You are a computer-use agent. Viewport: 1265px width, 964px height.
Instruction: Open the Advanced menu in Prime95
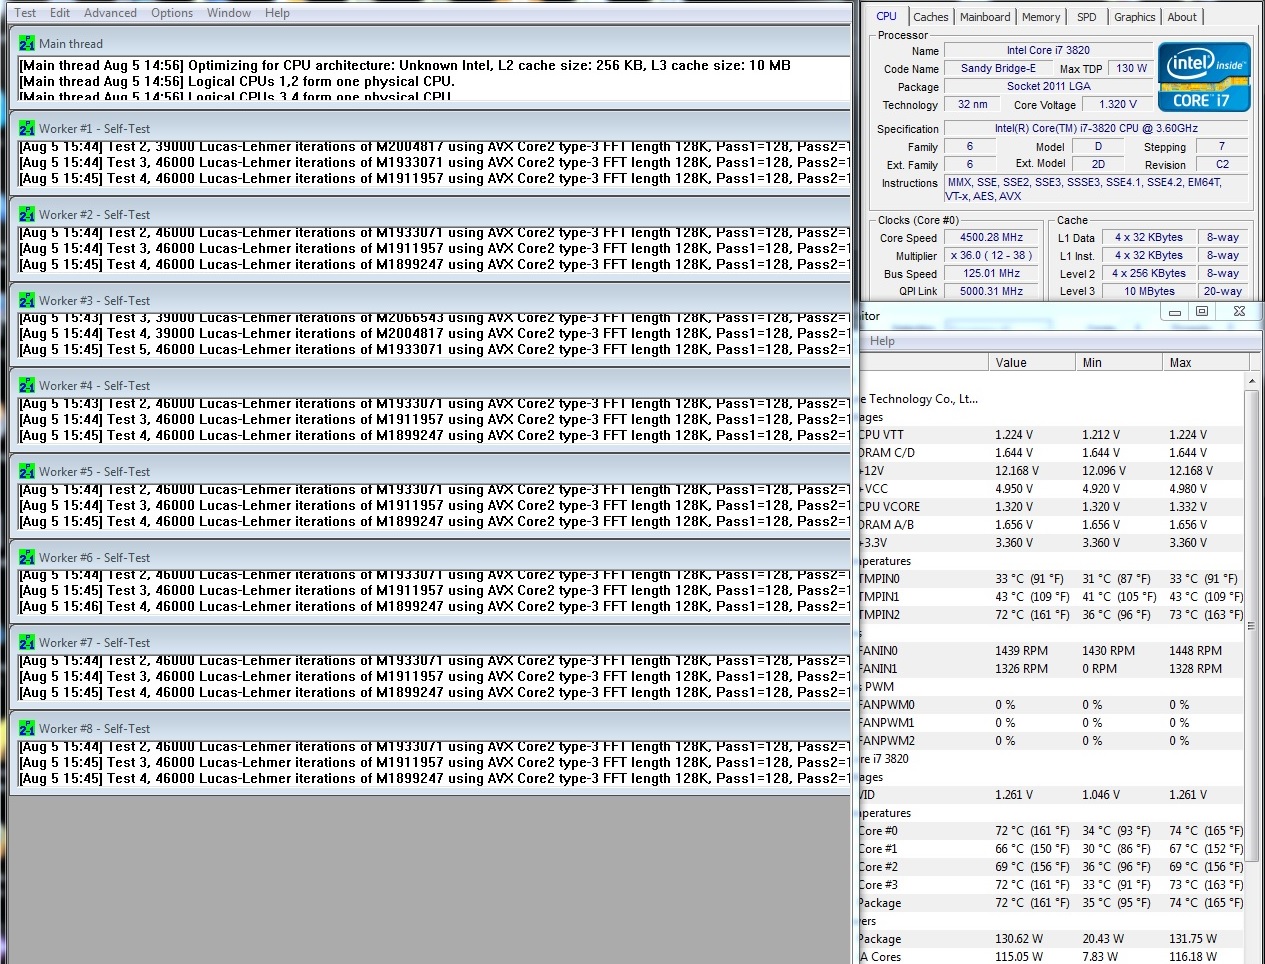coord(110,13)
